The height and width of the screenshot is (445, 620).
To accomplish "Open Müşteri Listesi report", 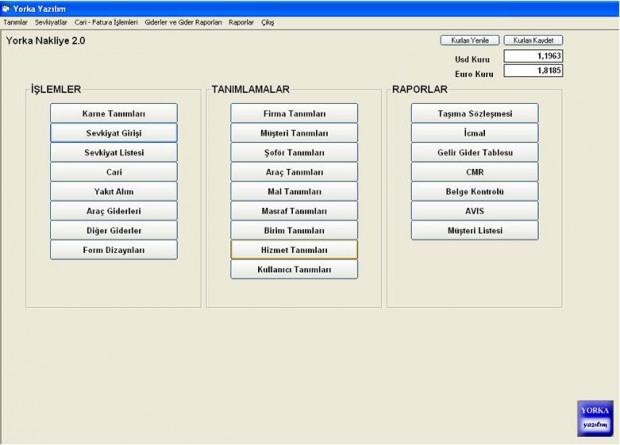I will coord(475,230).
